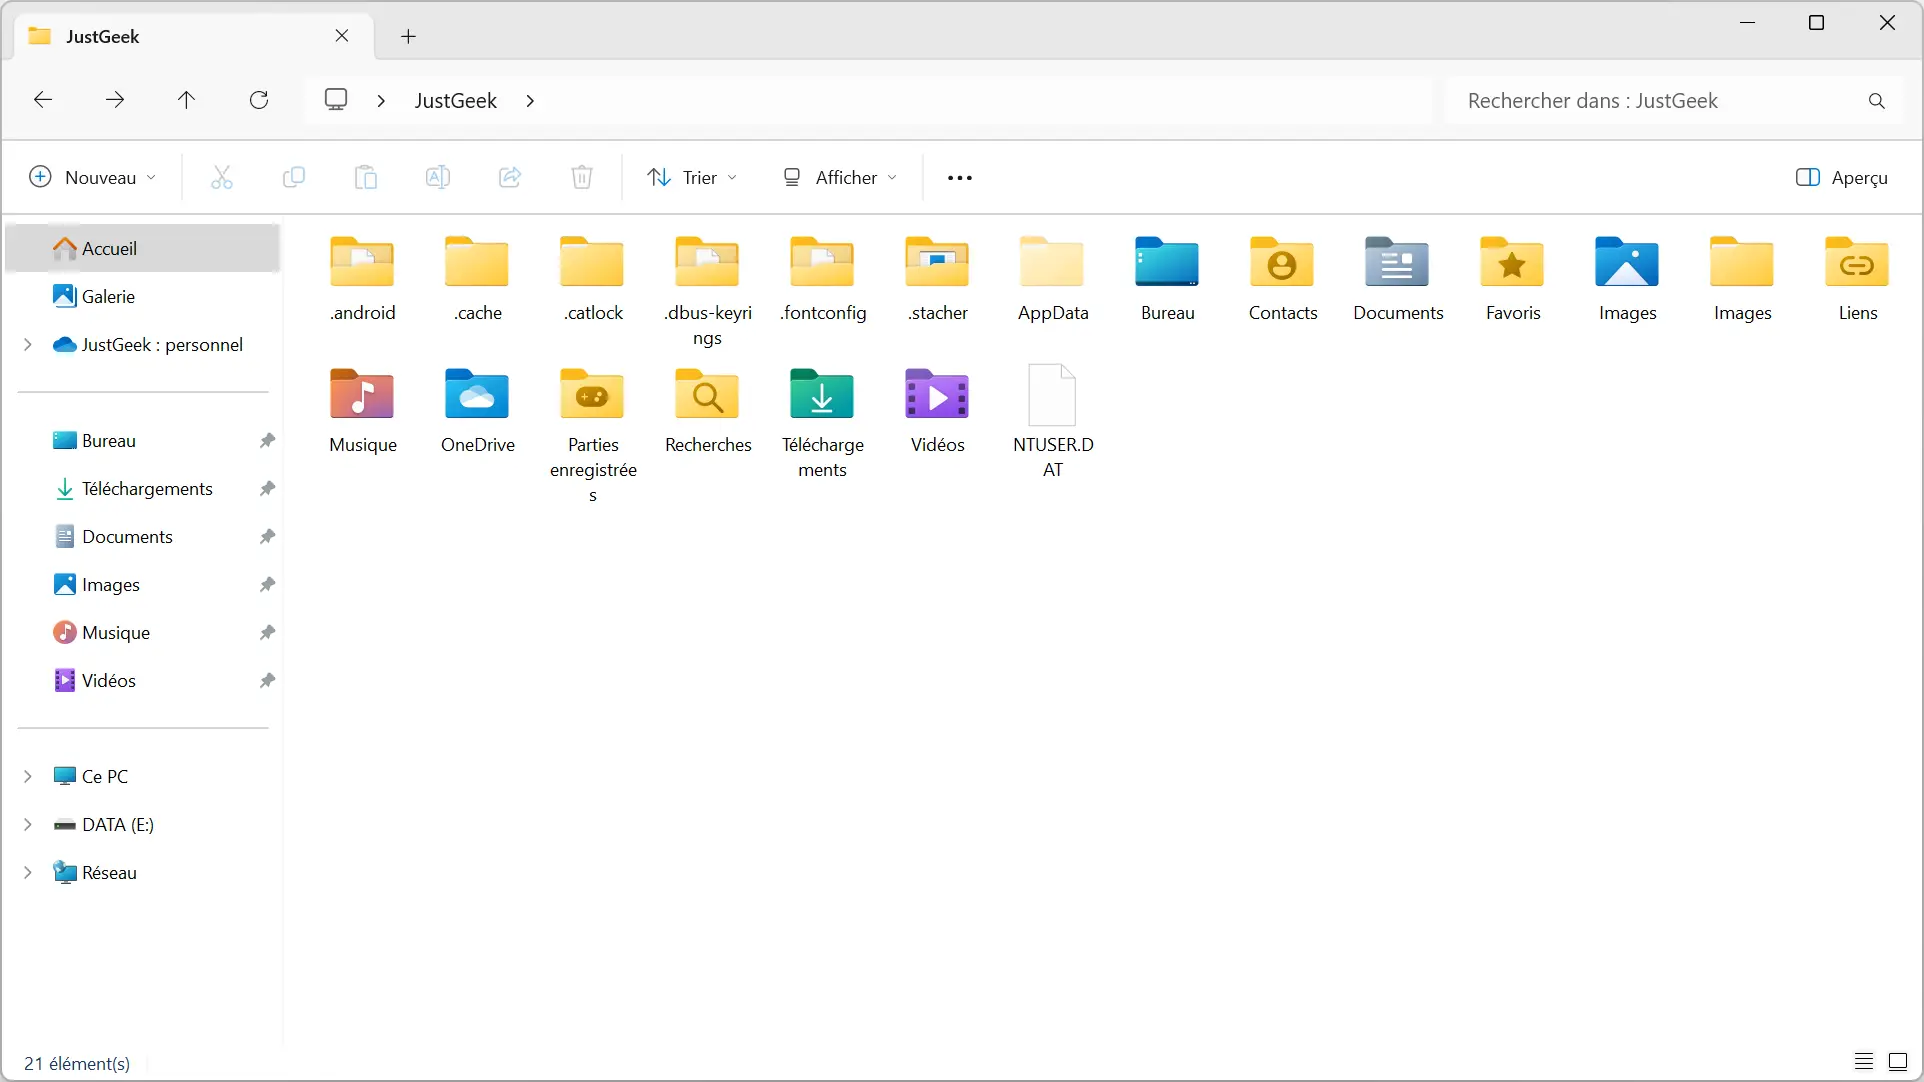
Task: Select the Liens link folder
Action: click(1858, 279)
